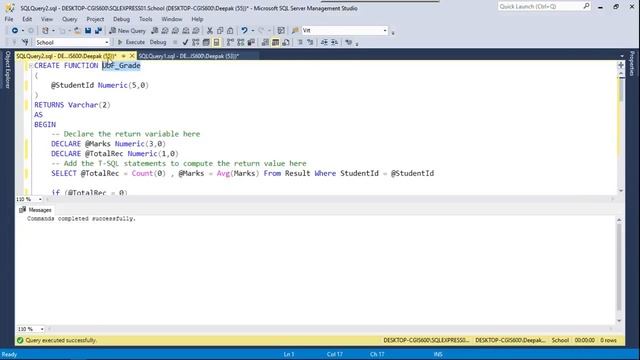Close the SQLQuery2.sql tab
The width and height of the screenshot is (640, 360).
pyautogui.click(x=132, y=56)
